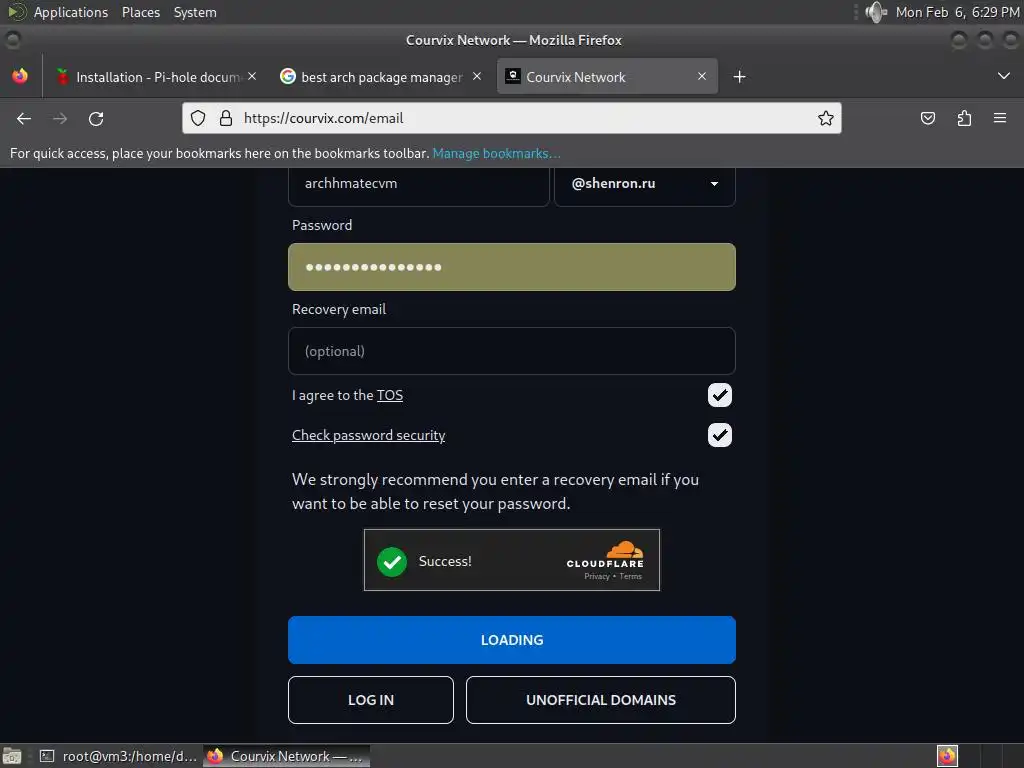View site security via the padlock icon
1024x768 pixels.
tap(226, 118)
